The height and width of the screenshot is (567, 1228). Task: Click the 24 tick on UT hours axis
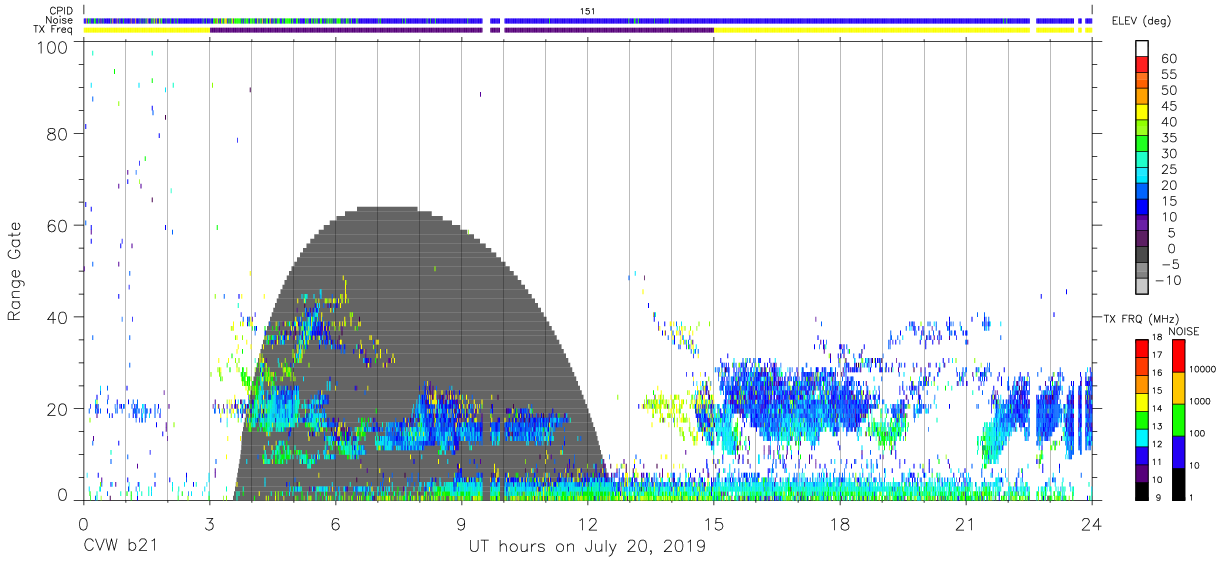click(1092, 524)
